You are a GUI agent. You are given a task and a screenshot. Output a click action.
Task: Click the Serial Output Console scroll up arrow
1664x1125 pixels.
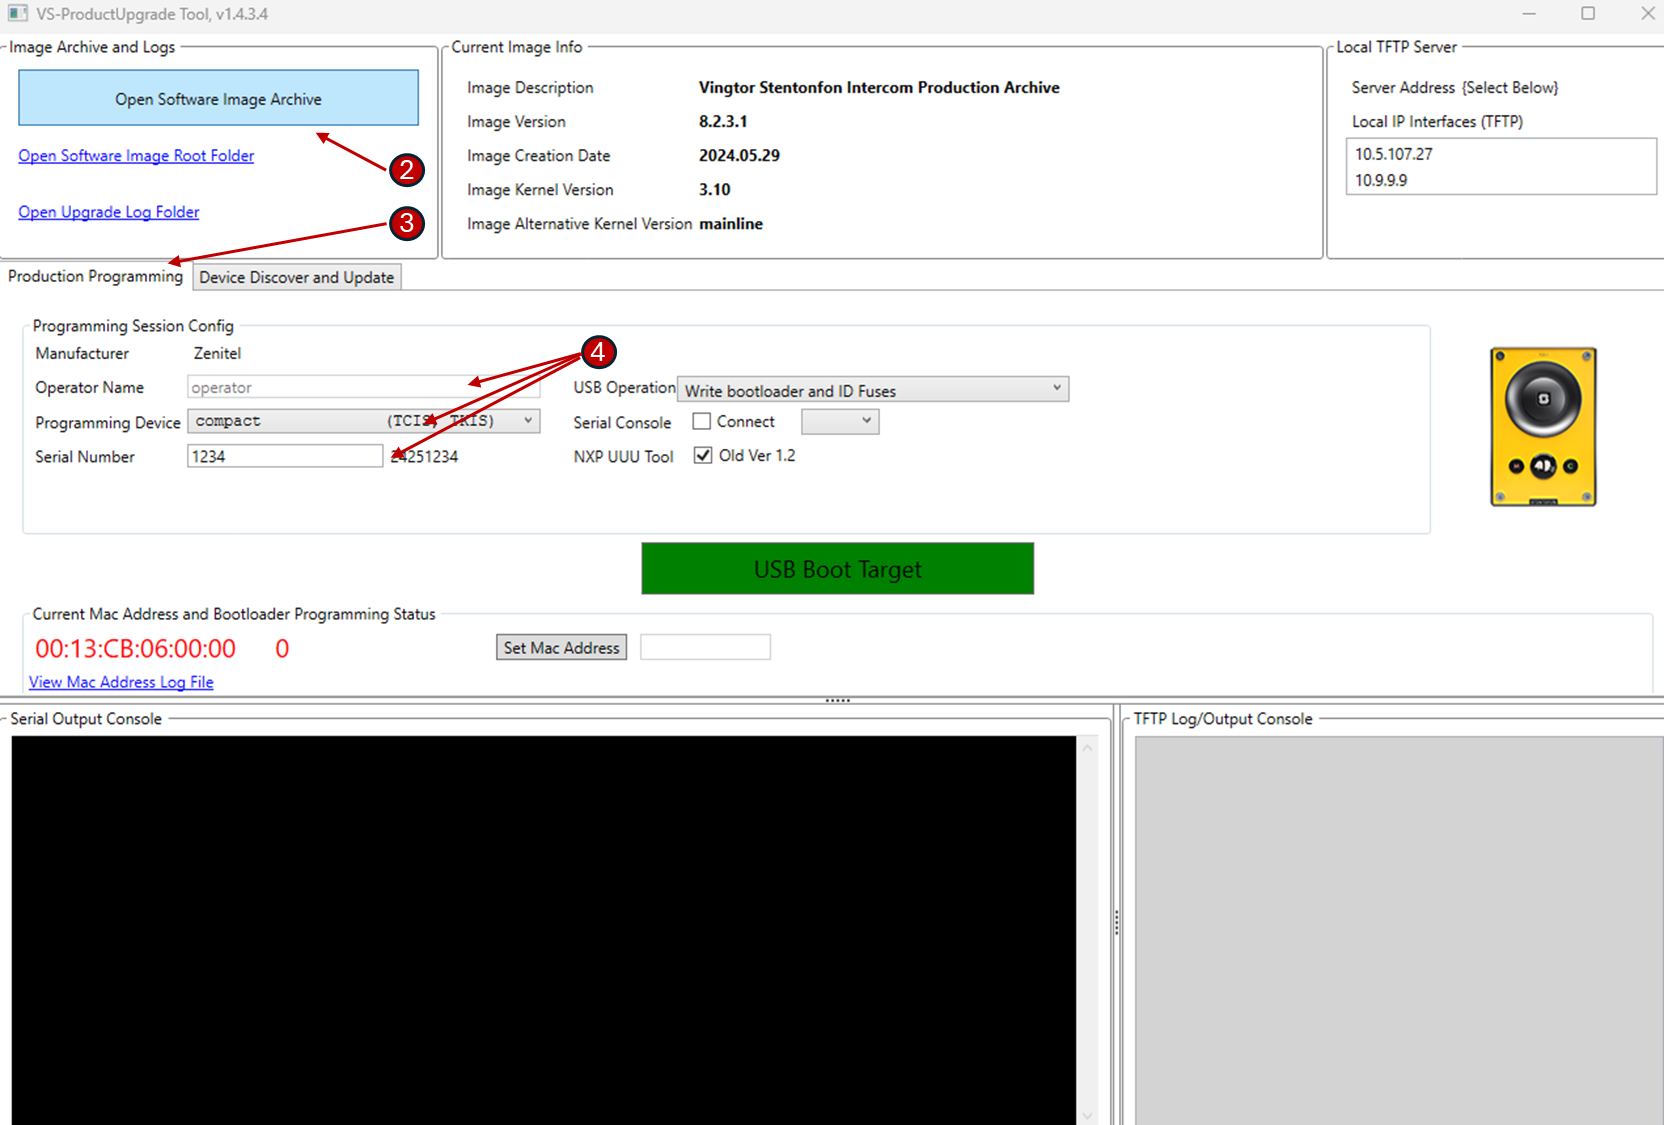pos(1088,748)
